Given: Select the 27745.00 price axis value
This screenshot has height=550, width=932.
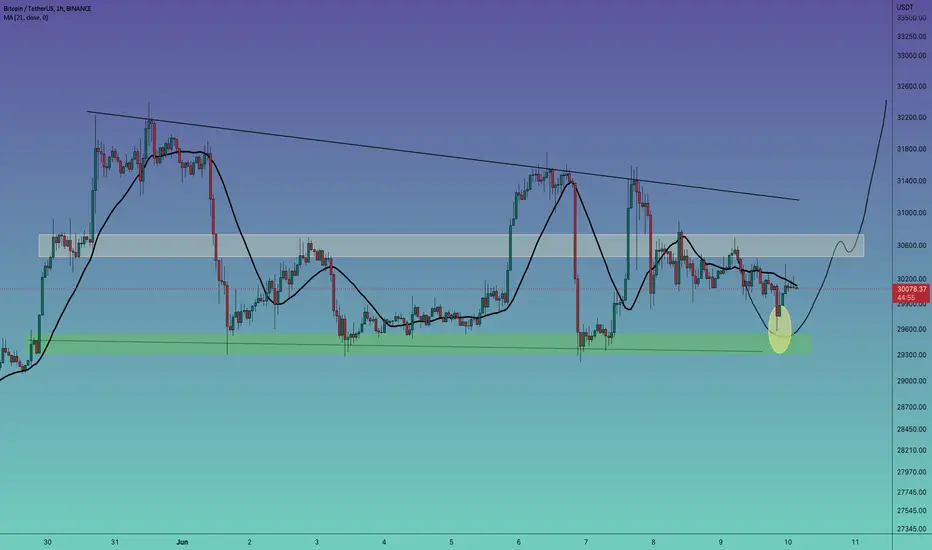Looking at the screenshot, I should click(911, 492).
